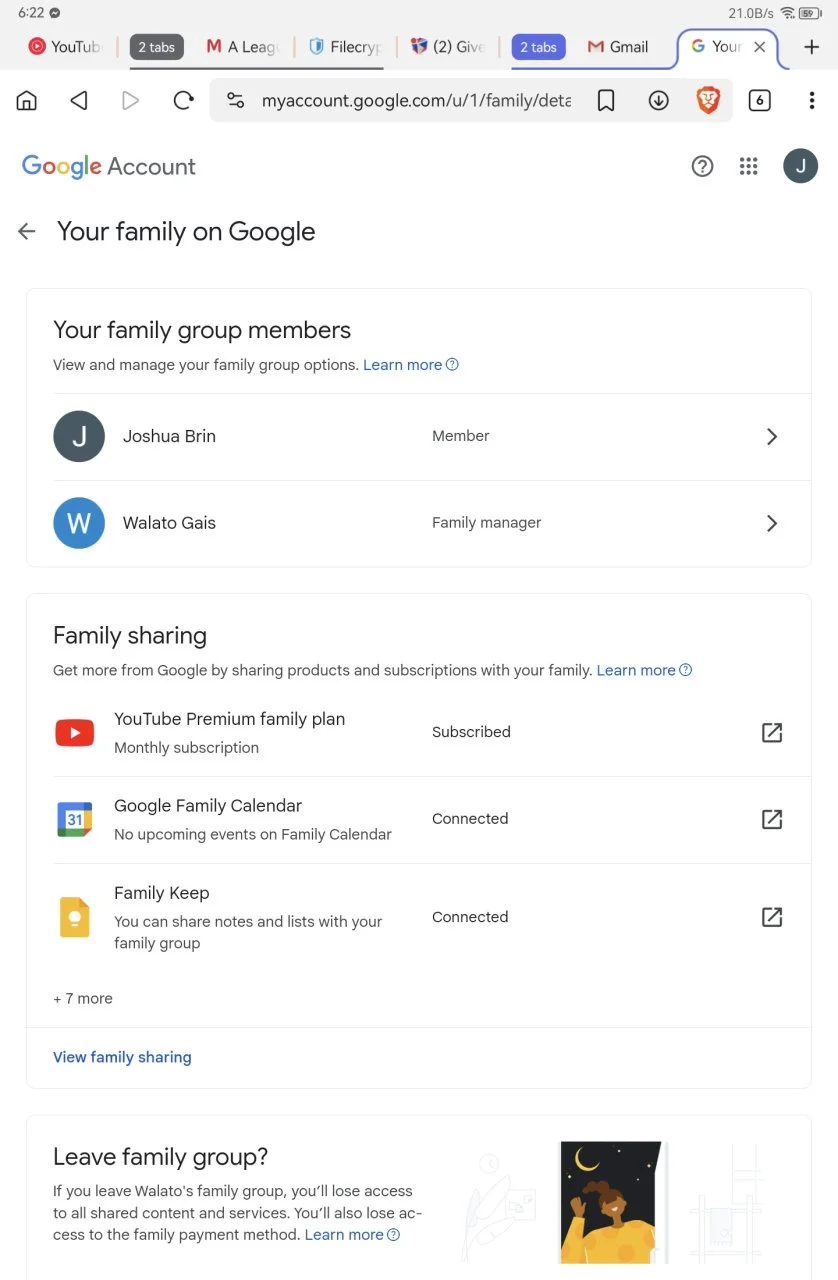Switch to the Filecrypt tab

point(346,47)
